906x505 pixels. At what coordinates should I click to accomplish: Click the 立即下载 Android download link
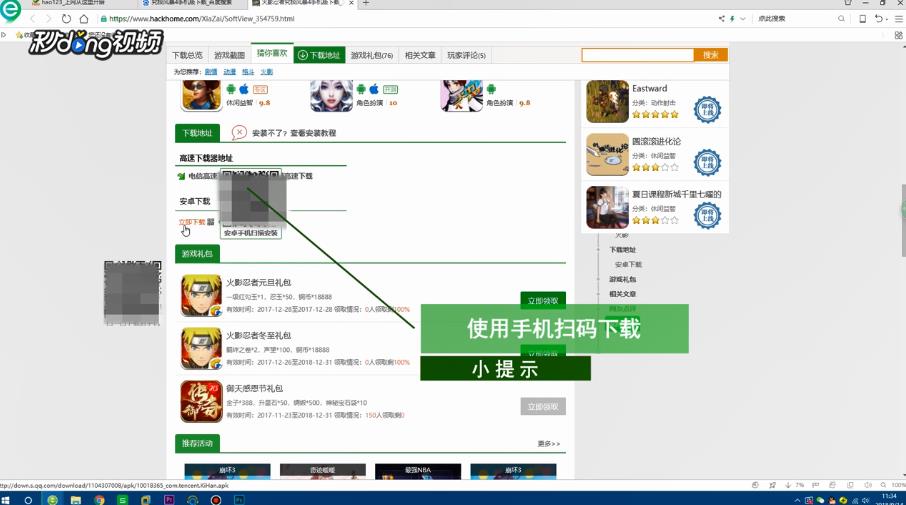click(x=191, y=222)
